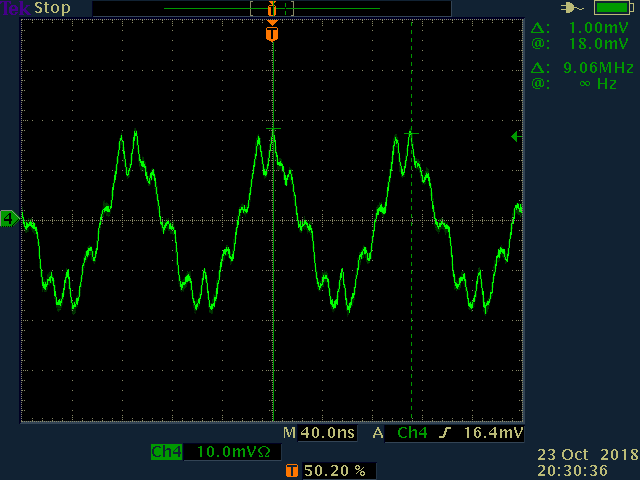The width and height of the screenshot is (640, 480).
Task: Select the Ch4 channel label badge
Action: point(166,452)
